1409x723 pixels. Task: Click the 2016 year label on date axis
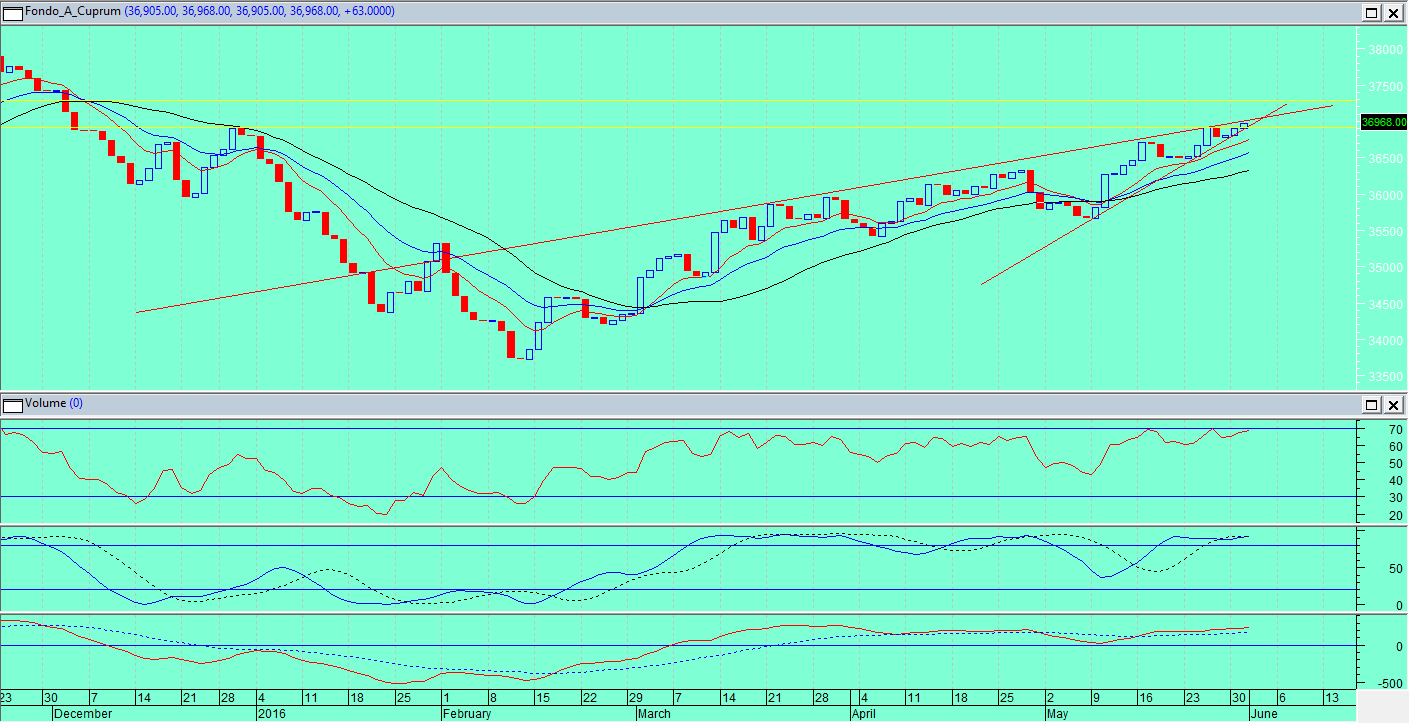272,714
